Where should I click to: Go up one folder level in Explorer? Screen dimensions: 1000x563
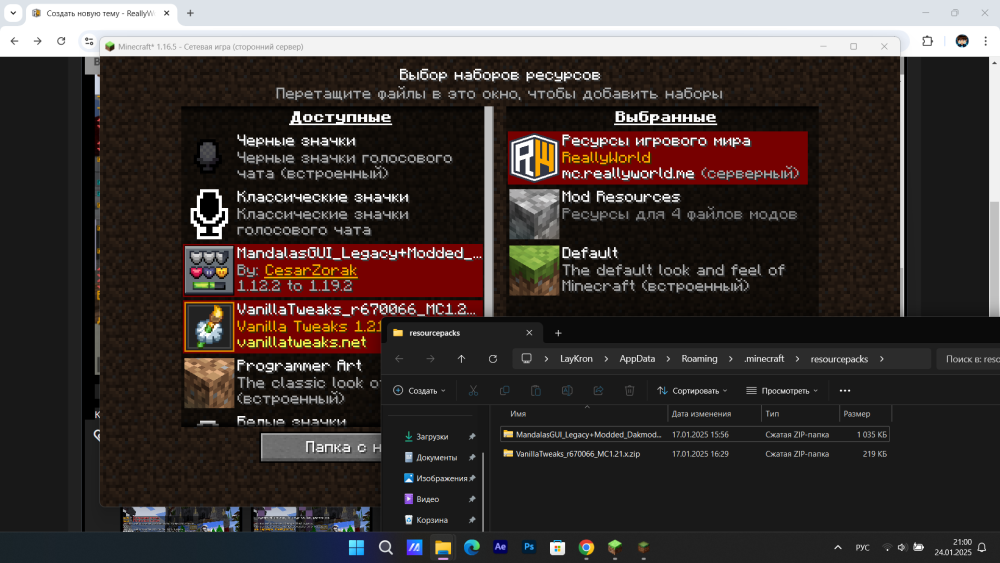click(x=461, y=359)
